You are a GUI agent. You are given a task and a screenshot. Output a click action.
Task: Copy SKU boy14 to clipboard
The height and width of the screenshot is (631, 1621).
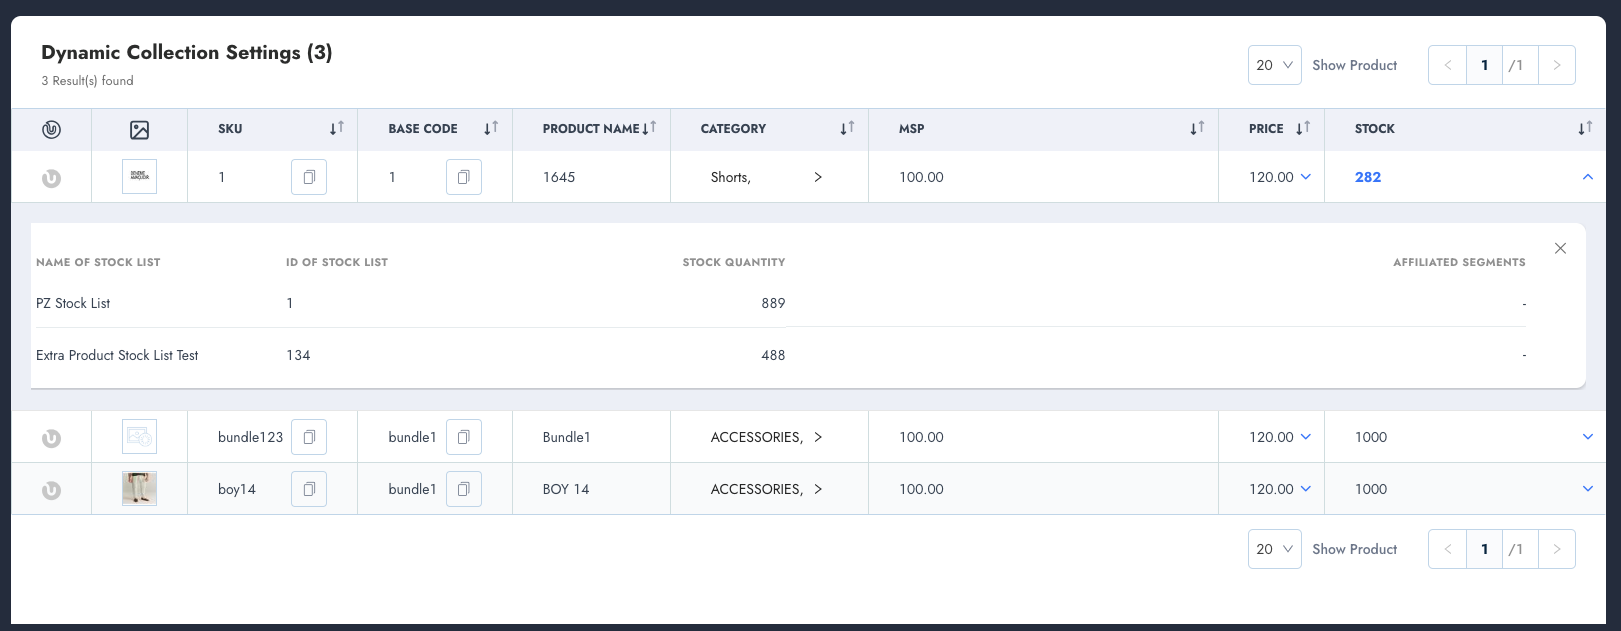(309, 489)
